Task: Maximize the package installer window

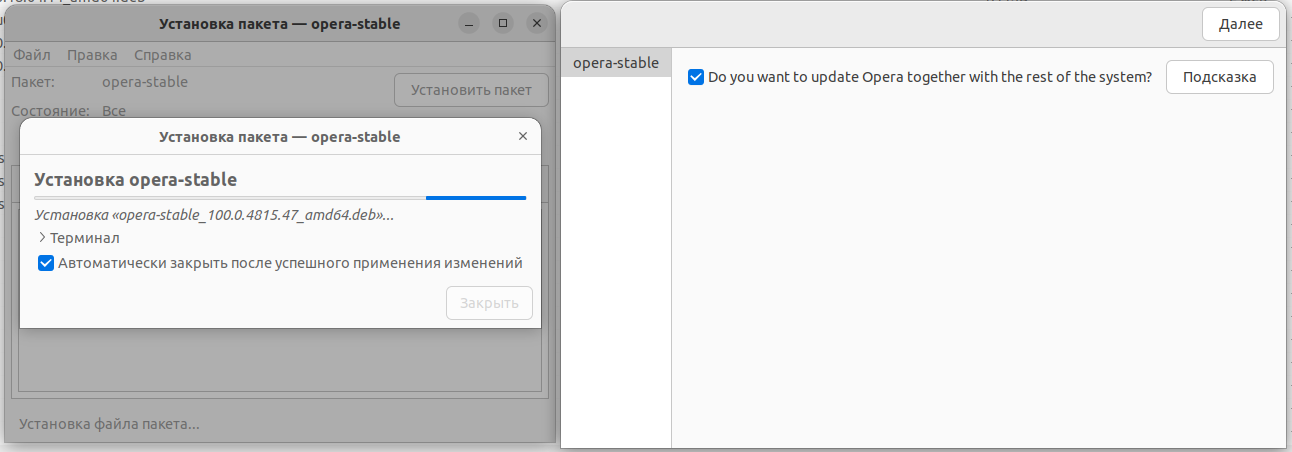Action: pyautogui.click(x=503, y=23)
